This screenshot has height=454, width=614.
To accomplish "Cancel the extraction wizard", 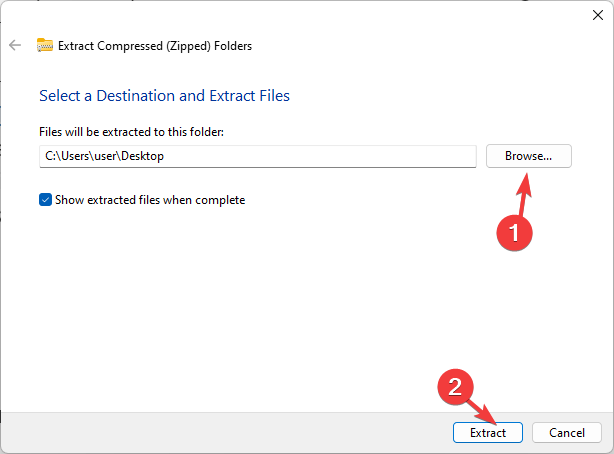I will coord(566,433).
